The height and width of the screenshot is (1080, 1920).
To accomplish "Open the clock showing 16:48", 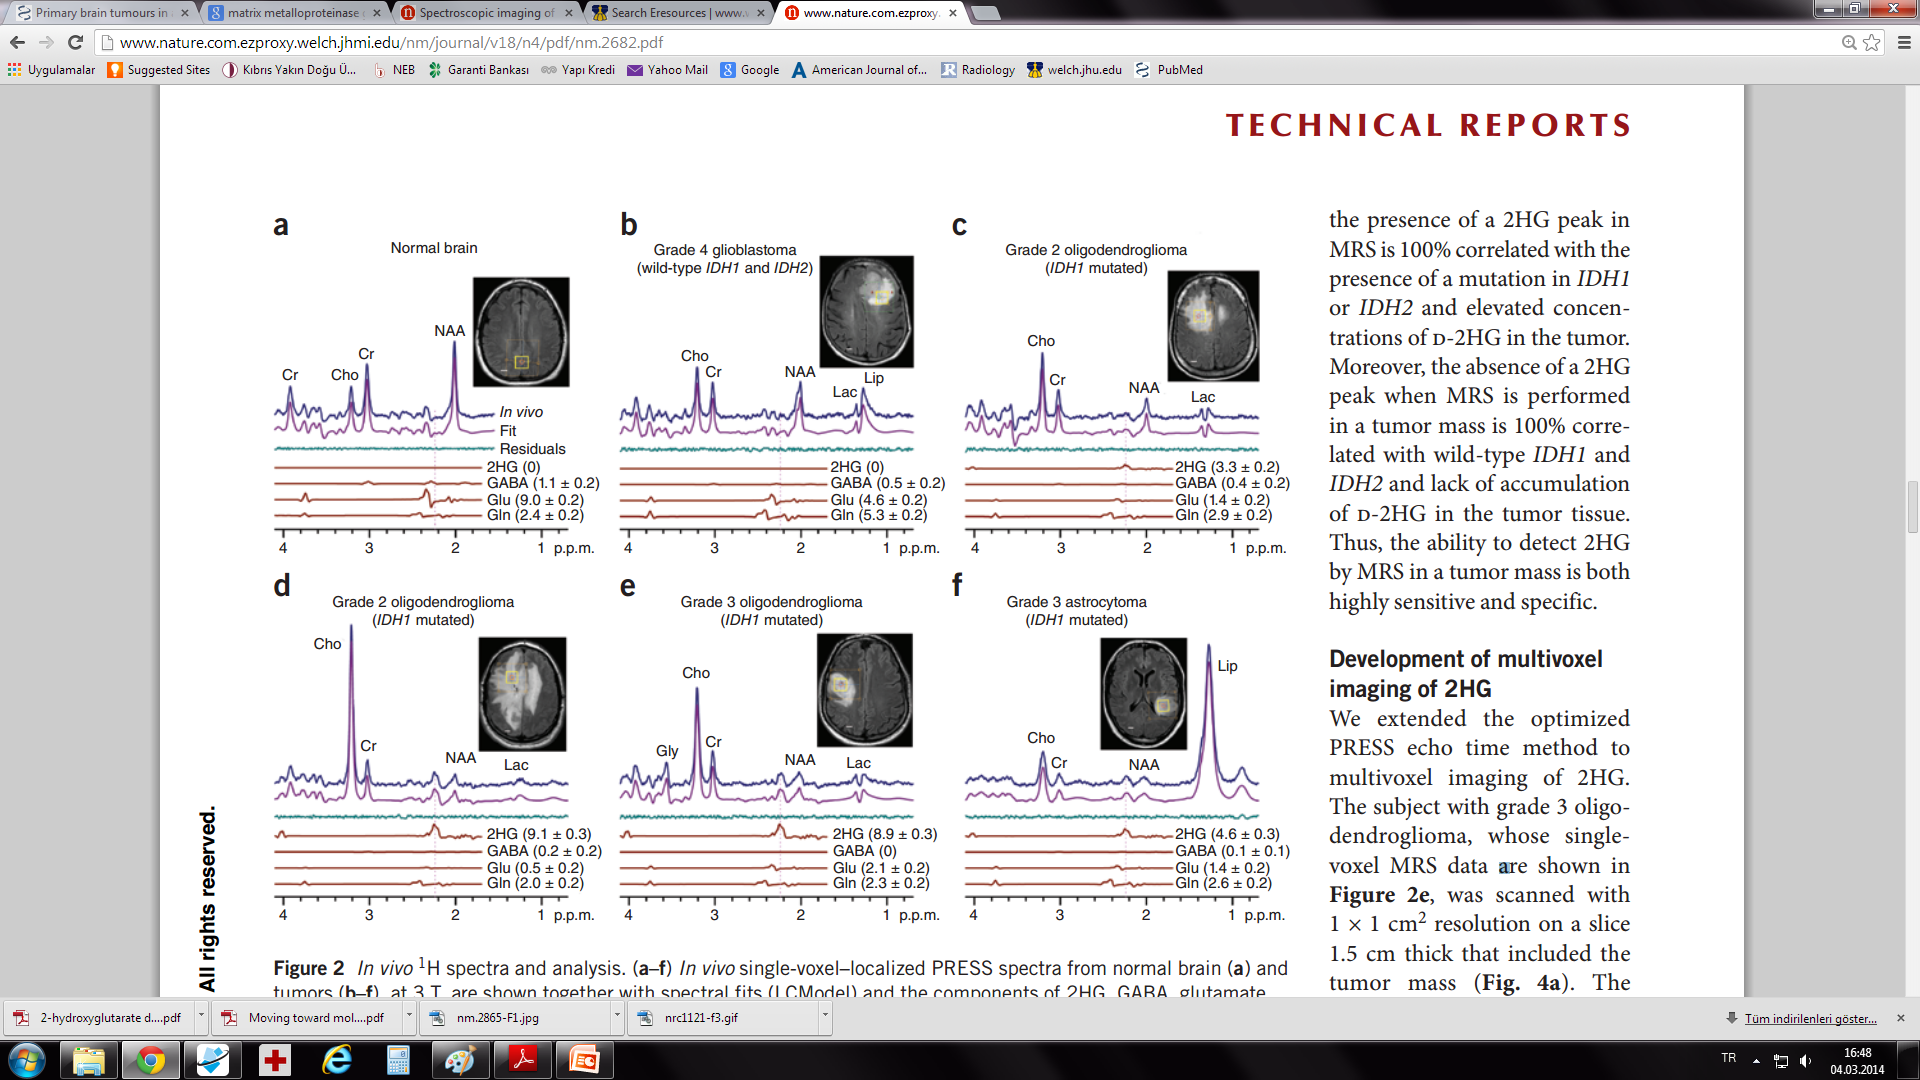I will pos(1857,1061).
